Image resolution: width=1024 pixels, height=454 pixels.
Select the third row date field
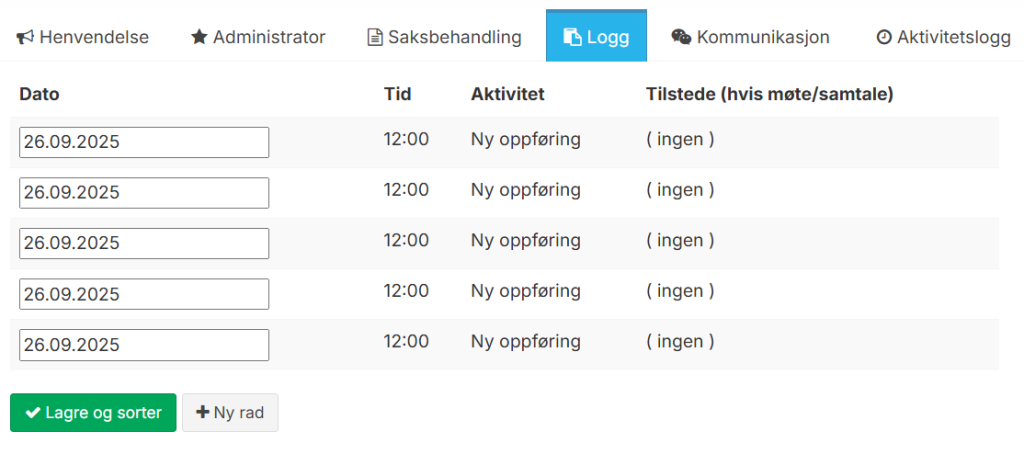(144, 243)
